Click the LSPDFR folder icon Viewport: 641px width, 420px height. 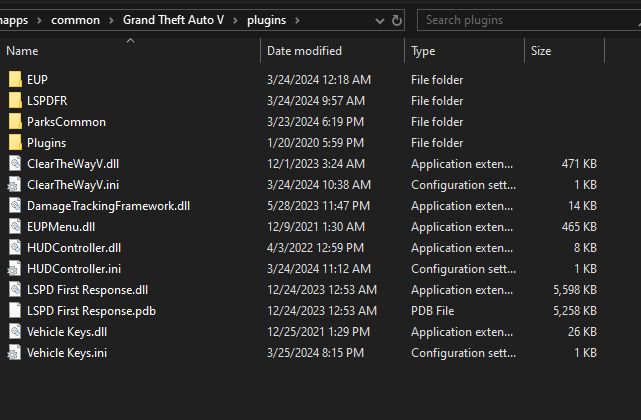(15, 100)
